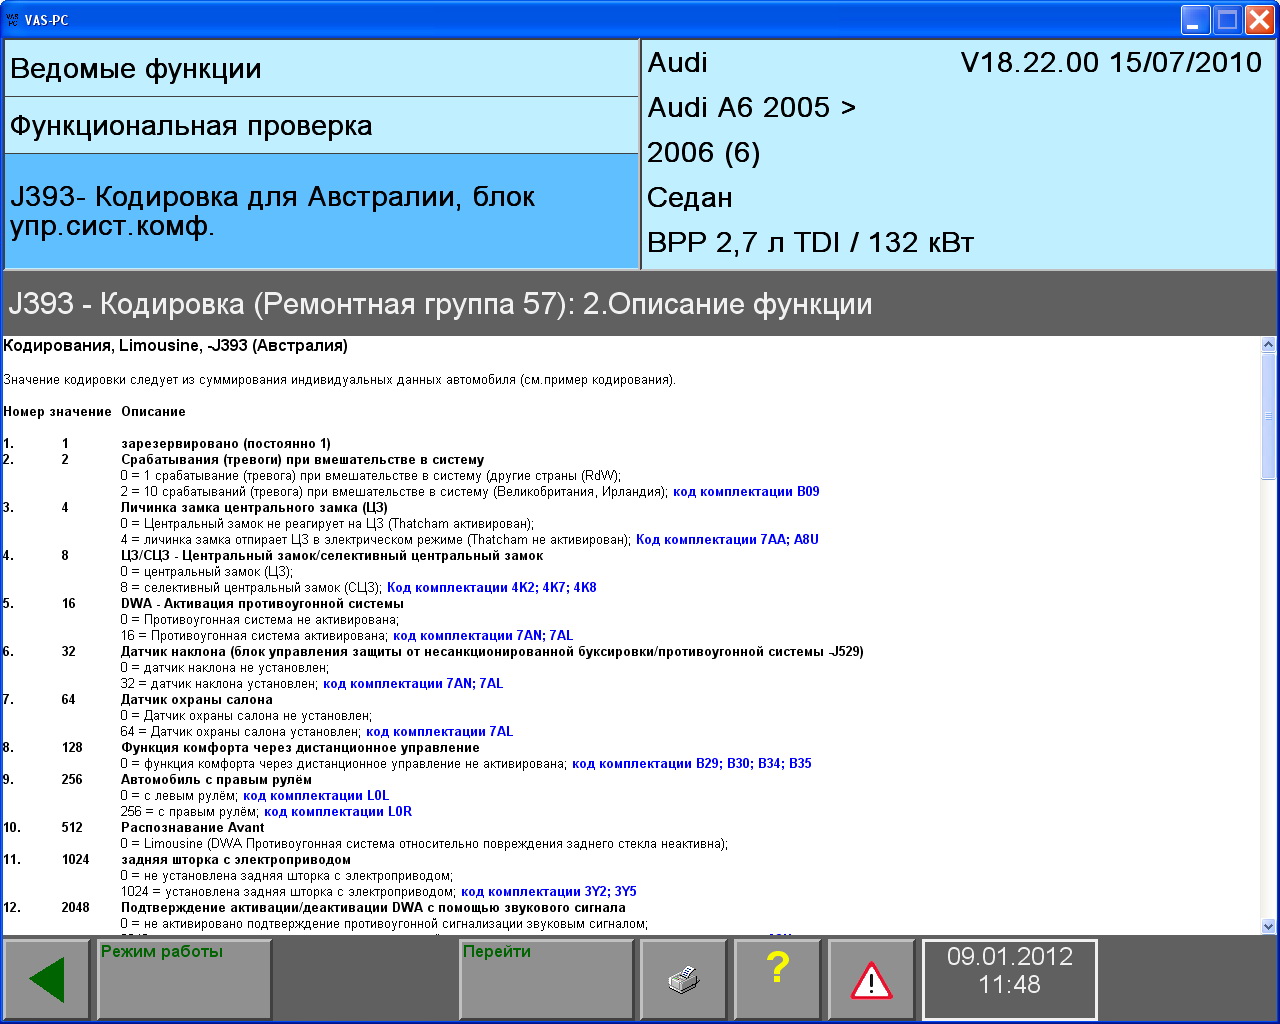The height and width of the screenshot is (1024, 1280).
Task: Click "Функция комфорта через дистанционное управление"
Action: point(300,748)
